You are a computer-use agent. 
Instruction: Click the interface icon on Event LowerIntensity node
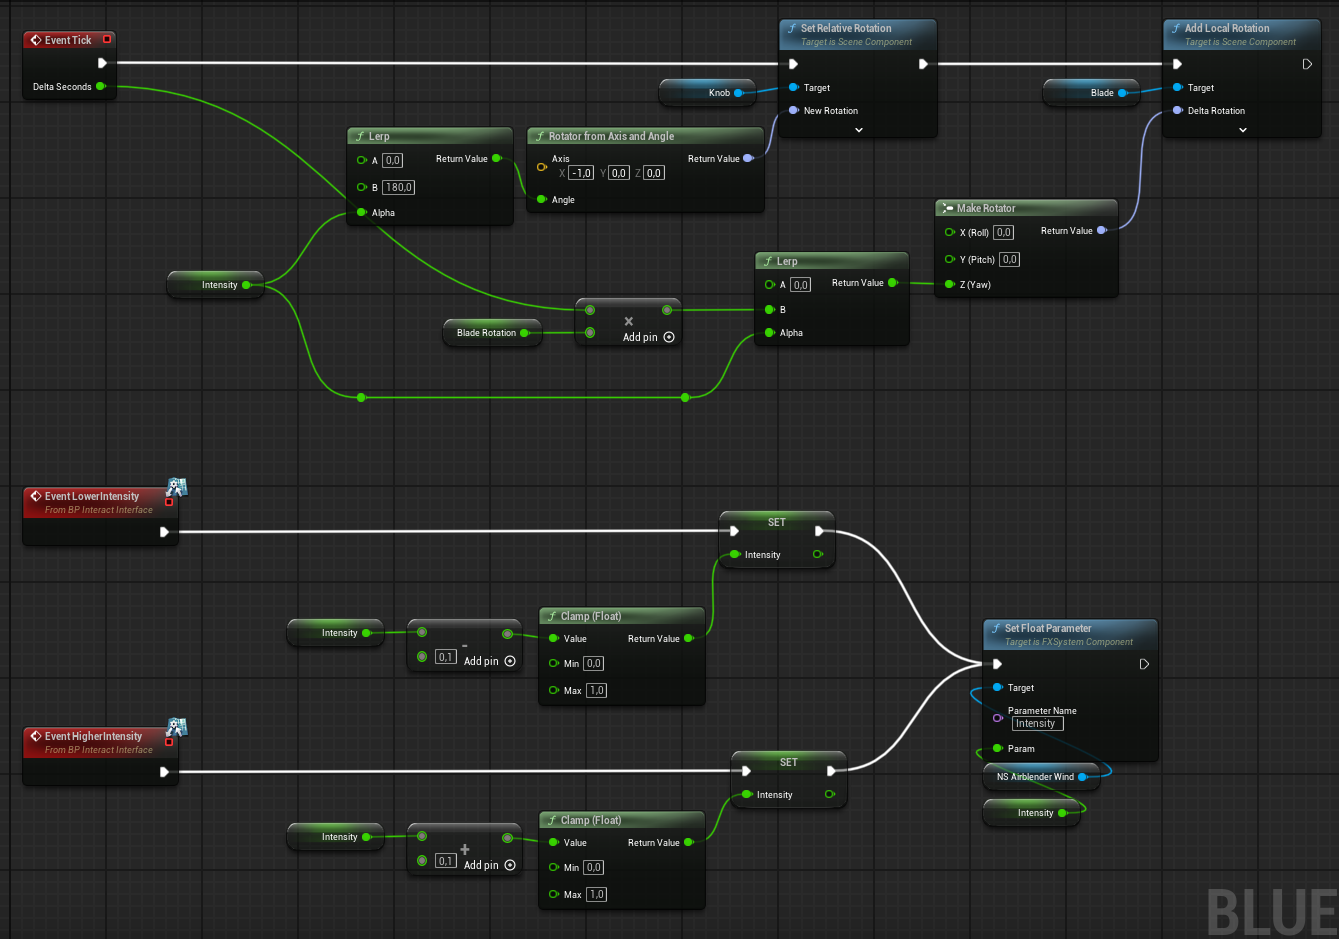pos(176,488)
